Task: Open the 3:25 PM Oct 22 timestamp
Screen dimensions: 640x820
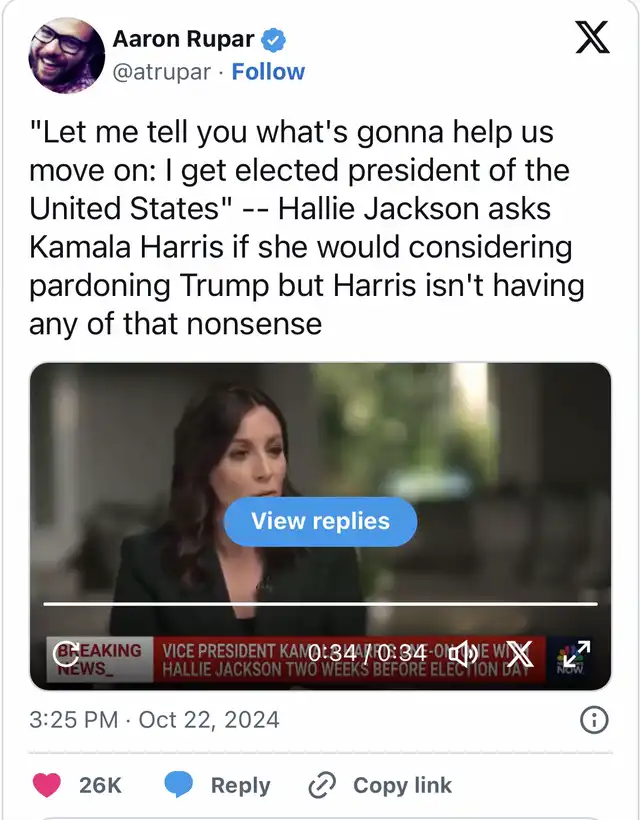Action: pyautogui.click(x=154, y=720)
